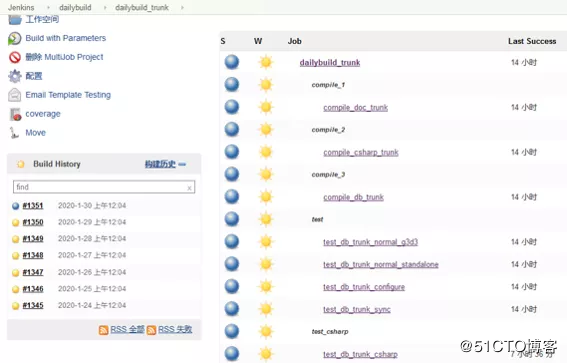Click the coverage report icon
The height and width of the screenshot is (363, 567).
click(16, 114)
